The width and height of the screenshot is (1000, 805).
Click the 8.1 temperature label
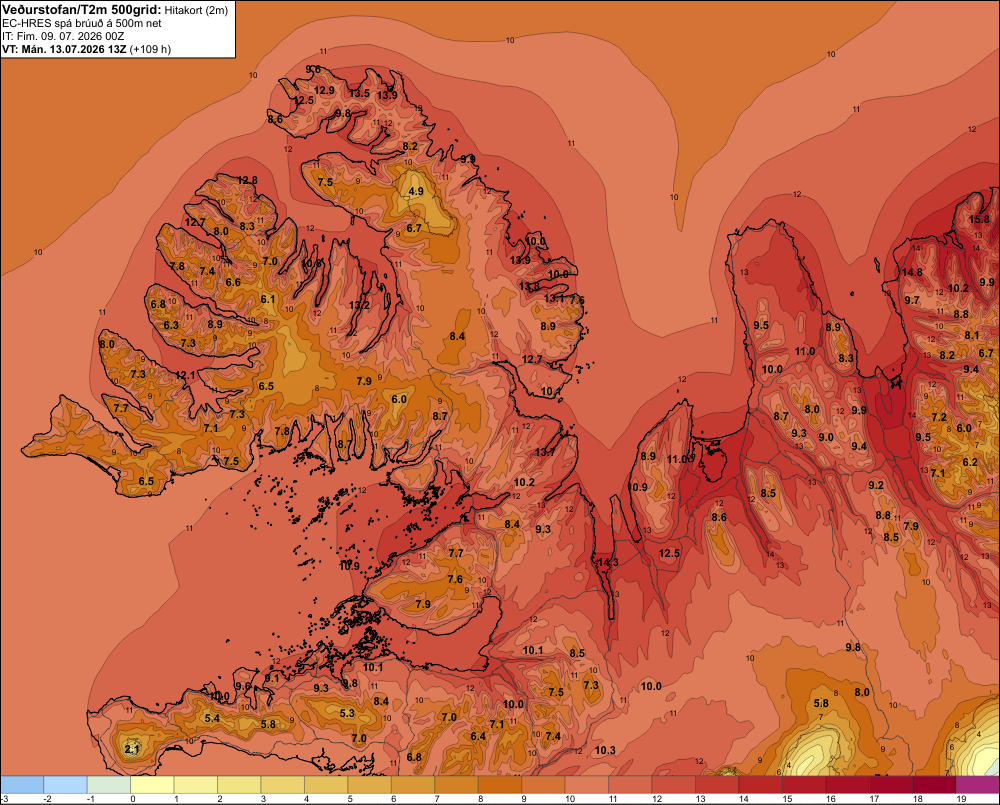coord(971,336)
